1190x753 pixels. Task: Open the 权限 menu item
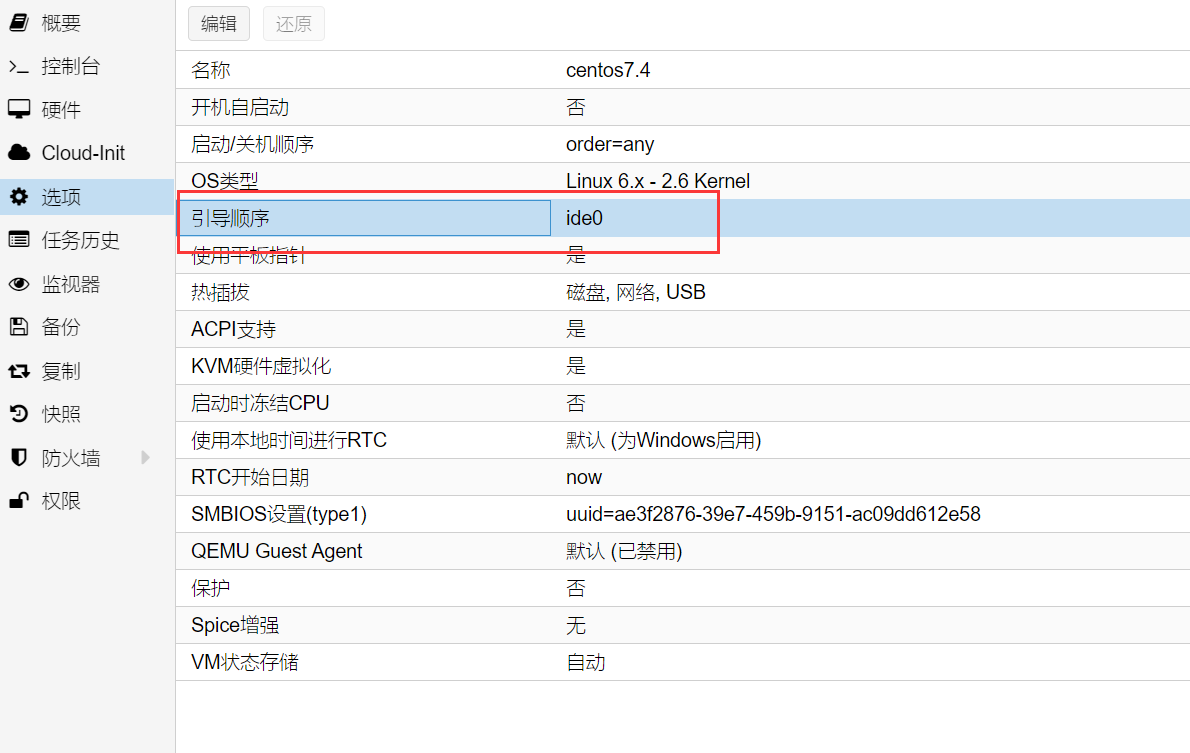(x=60, y=501)
